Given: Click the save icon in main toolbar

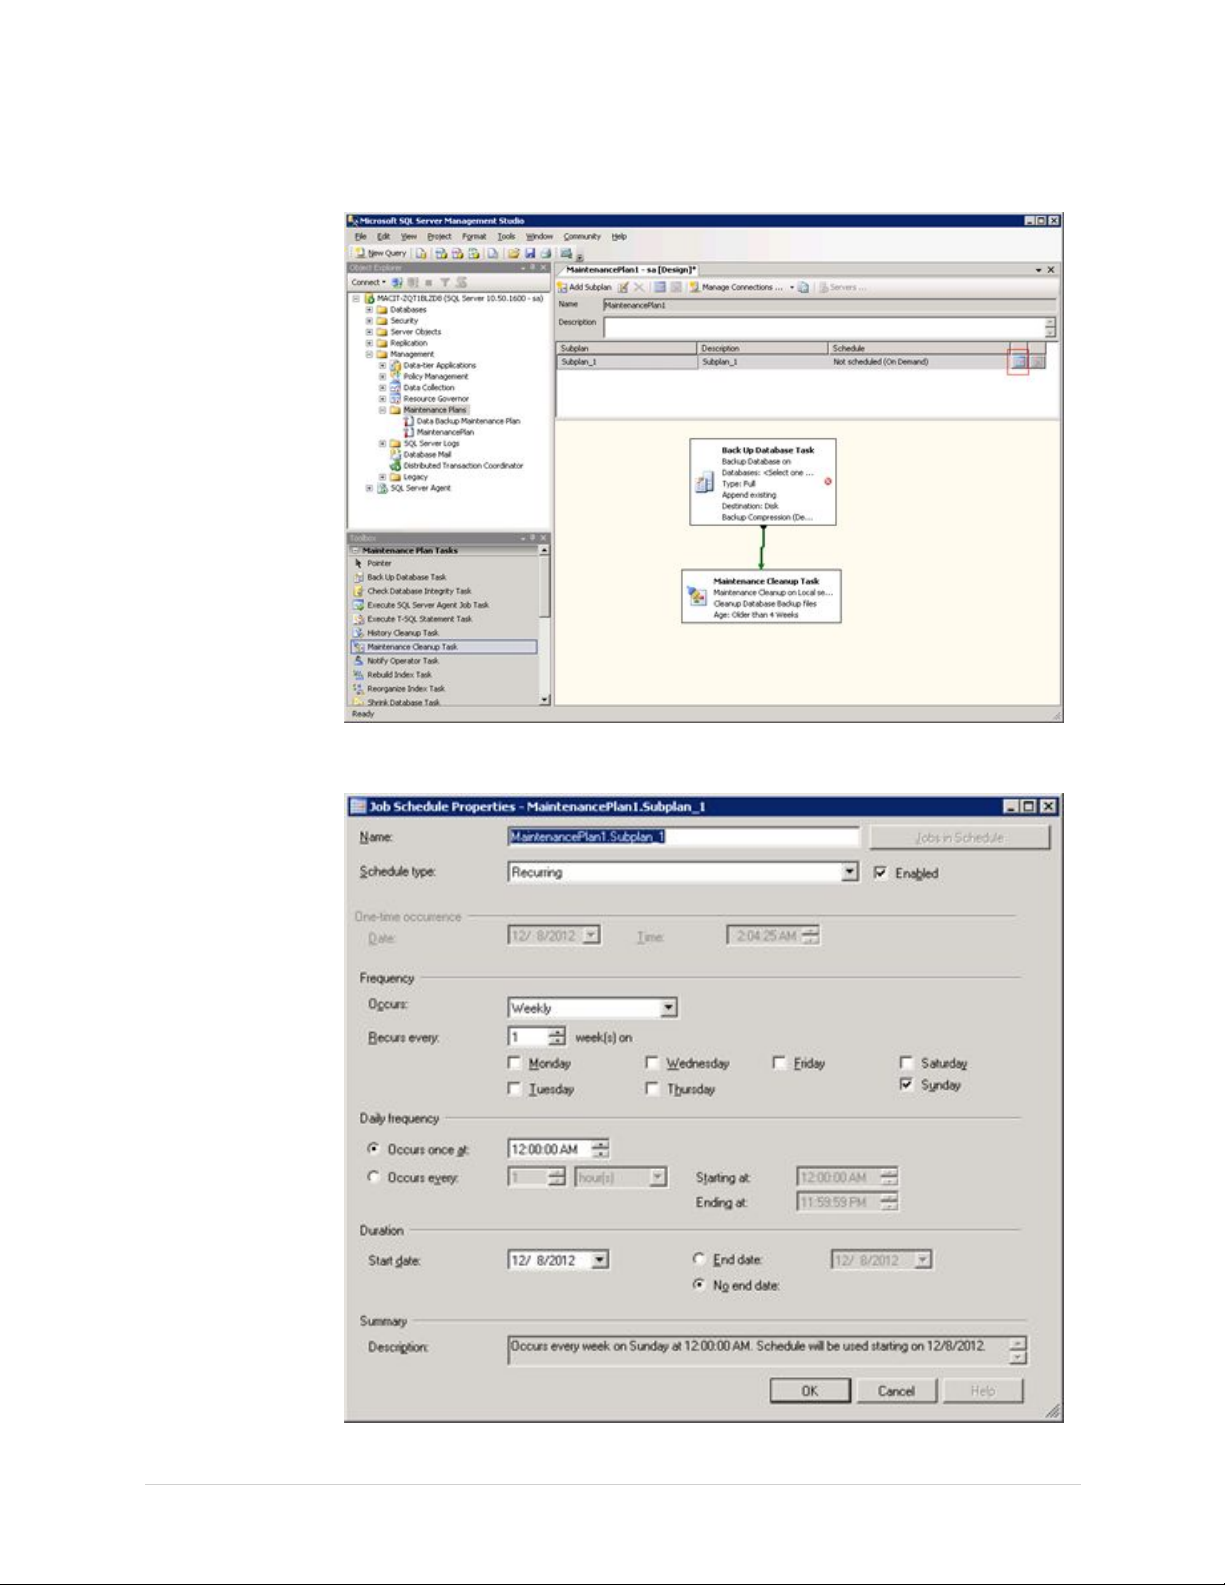Looking at the screenshot, I should click(x=530, y=254).
